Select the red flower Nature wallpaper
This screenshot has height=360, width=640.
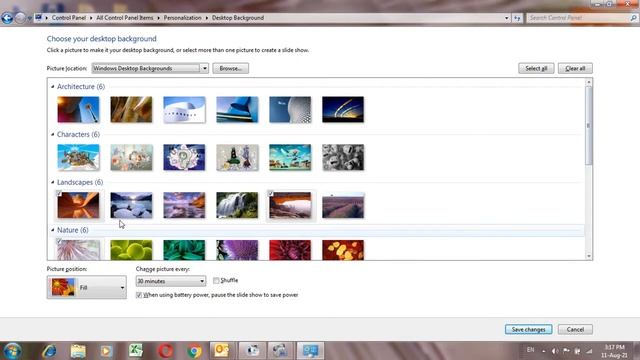tap(290, 250)
